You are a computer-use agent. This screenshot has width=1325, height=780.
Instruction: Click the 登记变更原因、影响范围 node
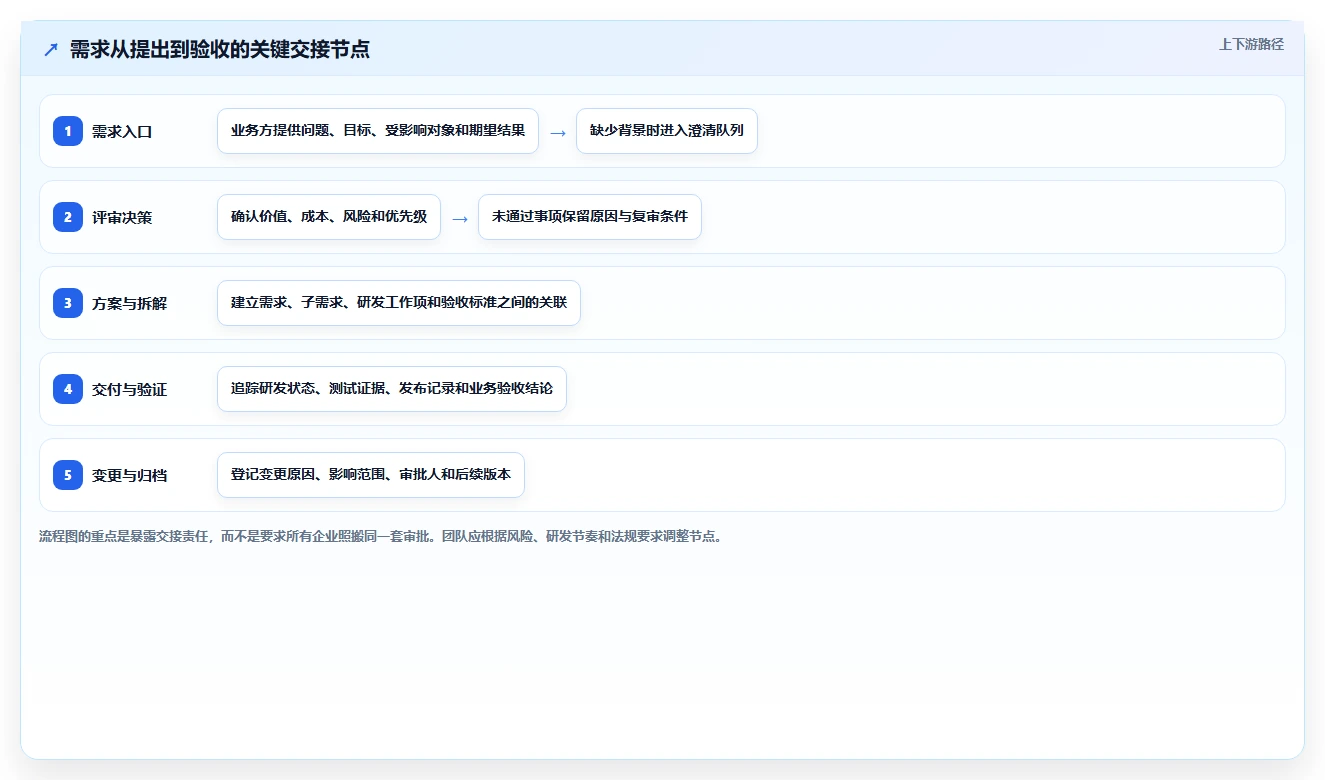pos(371,475)
